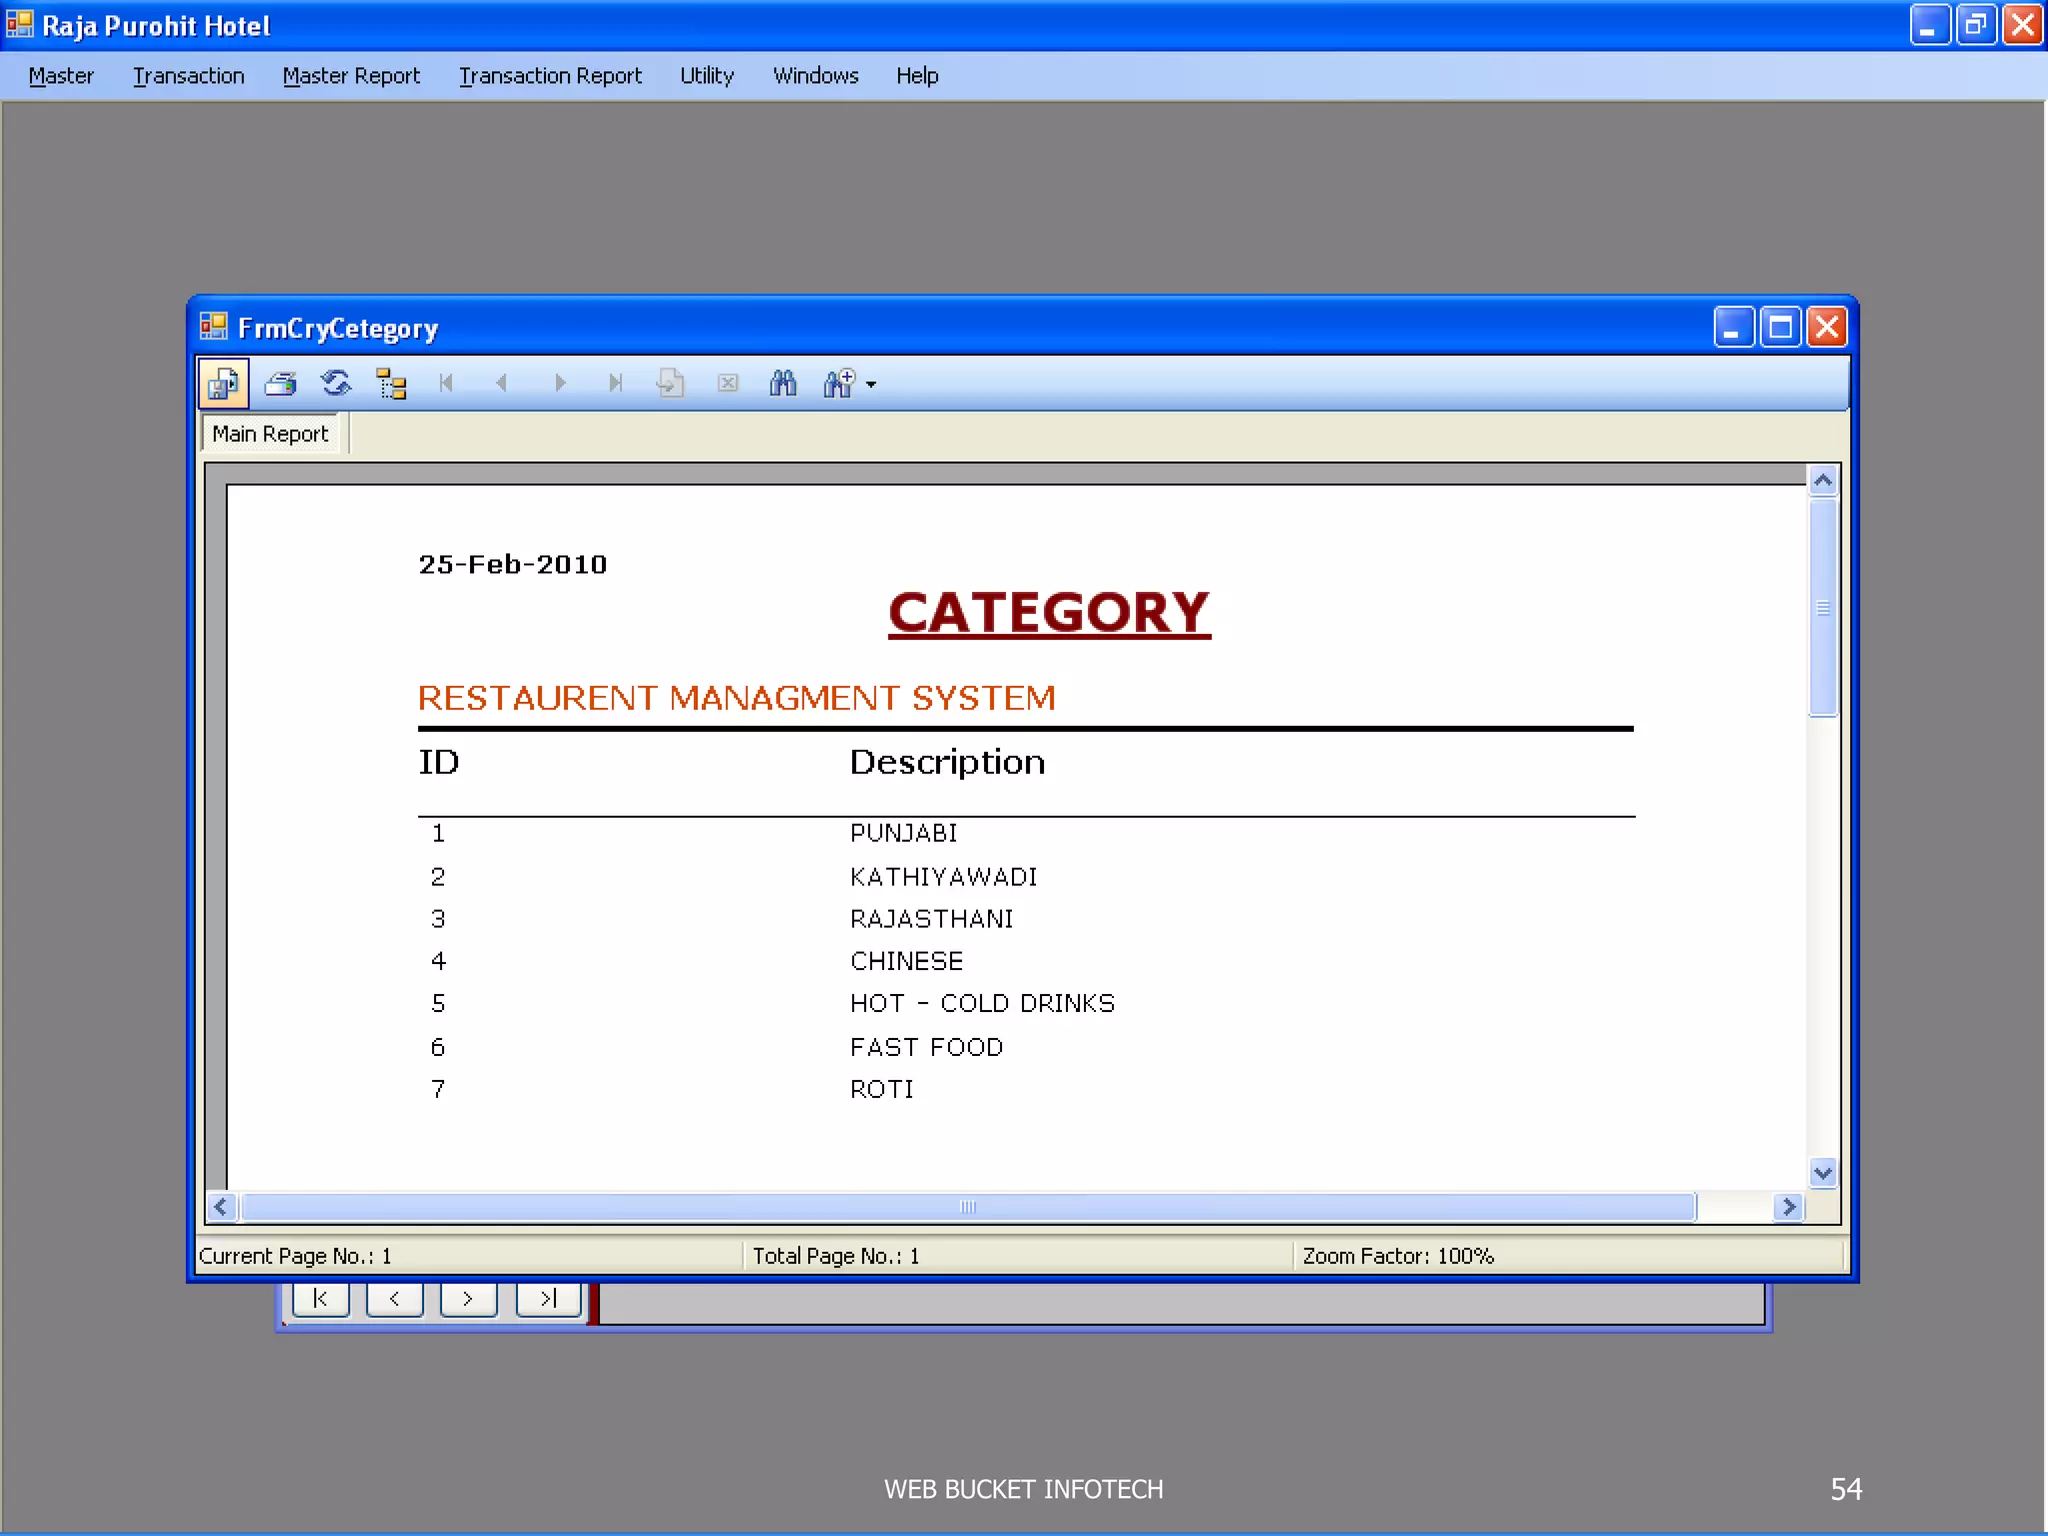Click first record button in background form
Screen dimensions: 2048x1536
coord(321,1299)
